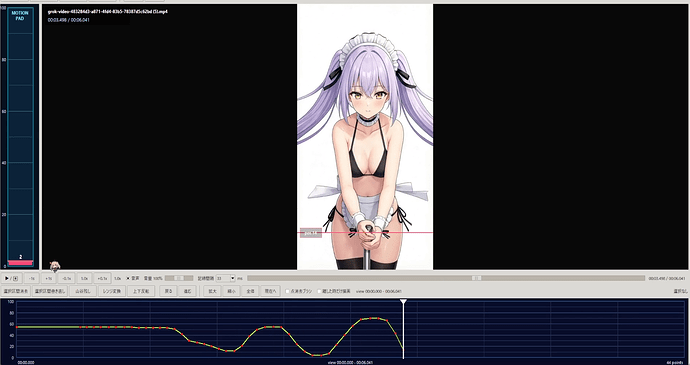690x365 pixels.
Task: Toggle the checkbox next to 1.0x speed label
Action: click(x=128, y=278)
